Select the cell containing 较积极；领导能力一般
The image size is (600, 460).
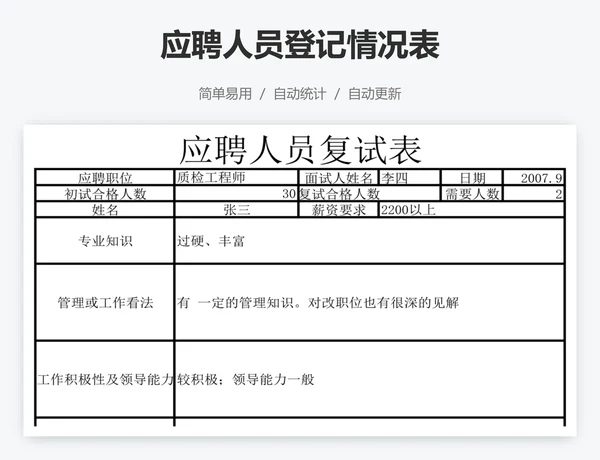tap(369, 379)
